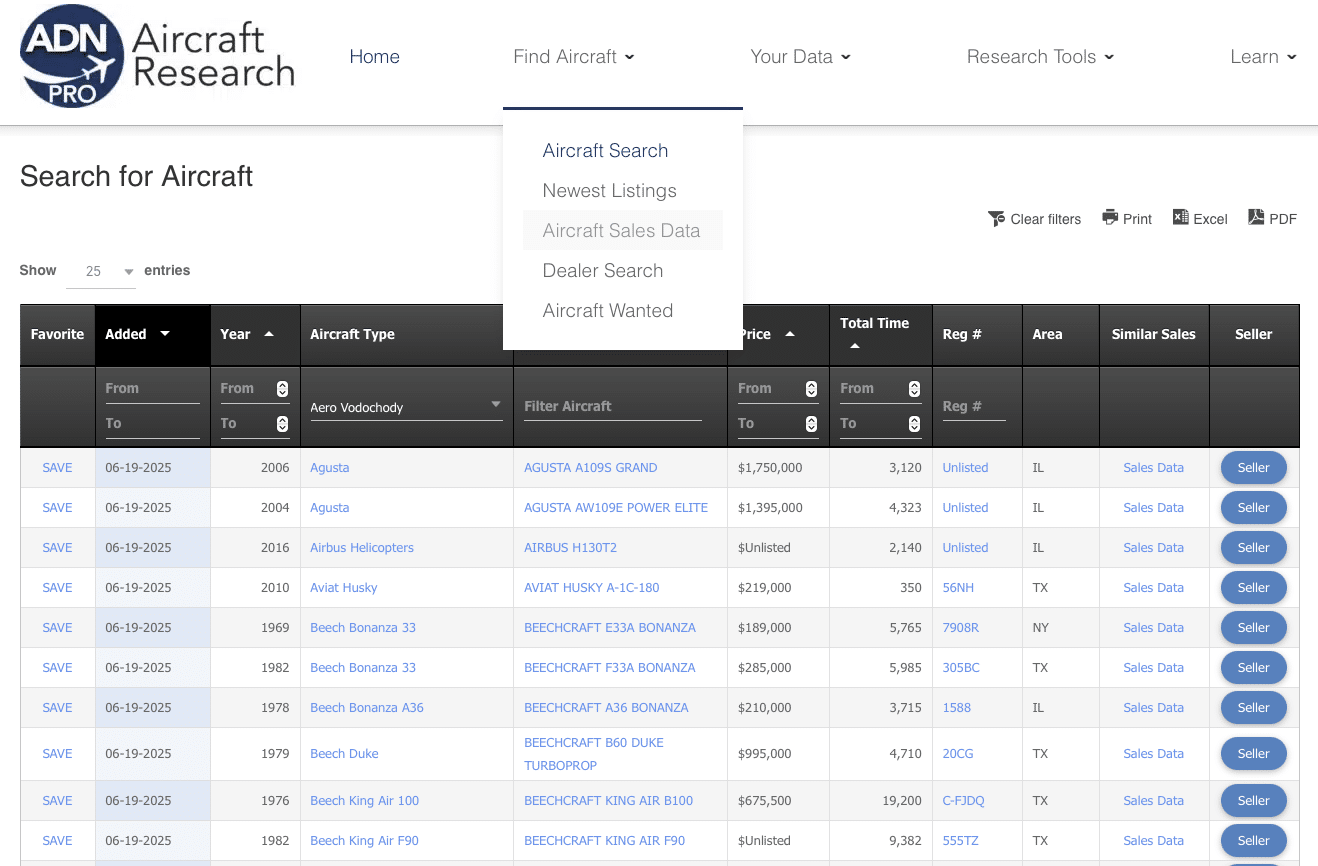Click registration number 305BC
Screen dimensions: 1318x866
pyautogui.click(x=961, y=668)
